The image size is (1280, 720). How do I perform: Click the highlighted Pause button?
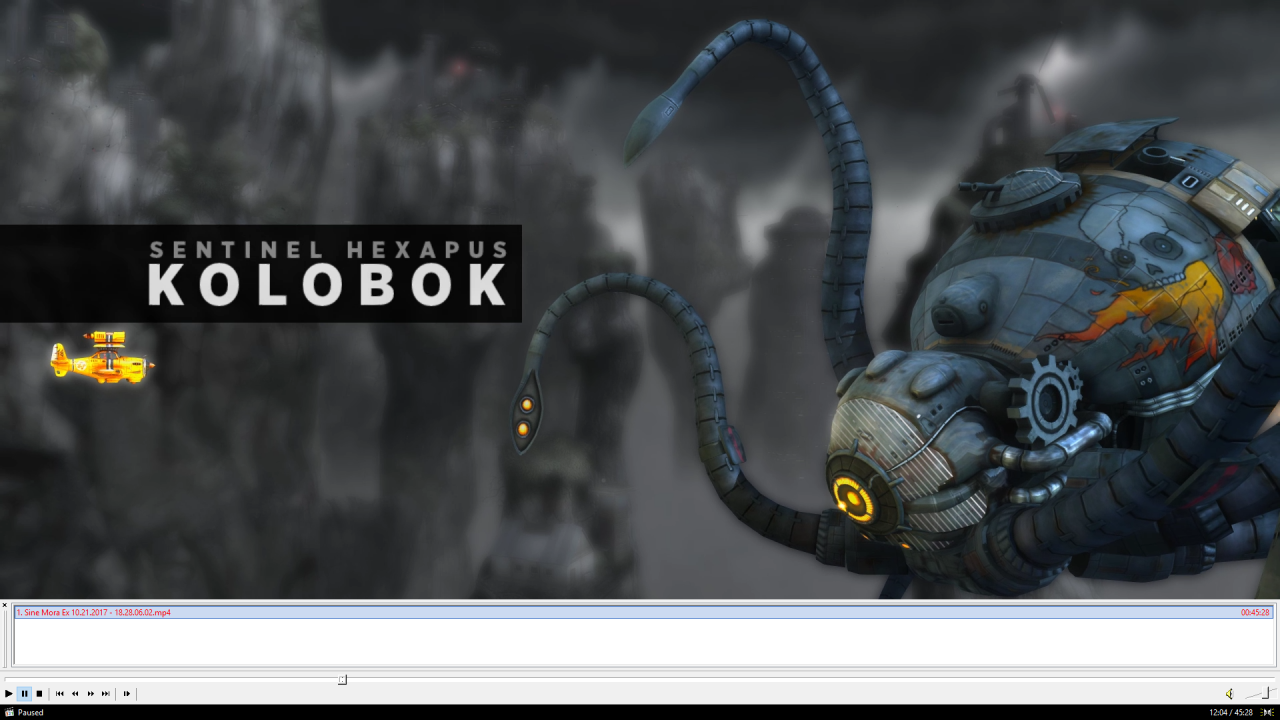24,693
